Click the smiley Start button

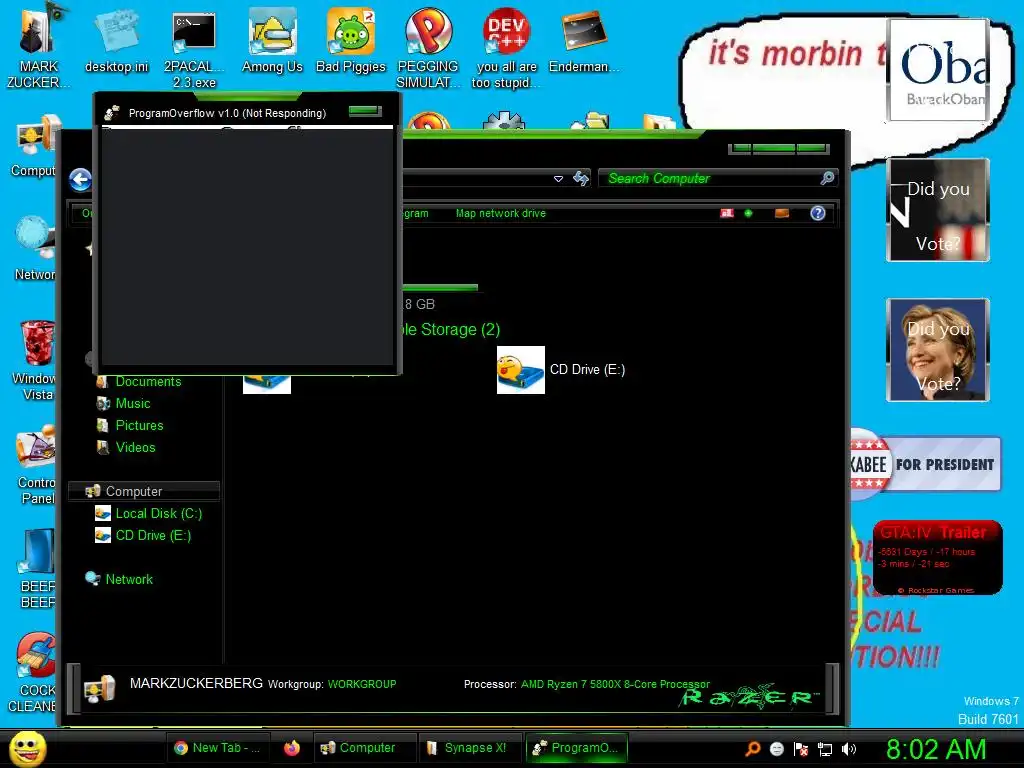[27, 748]
